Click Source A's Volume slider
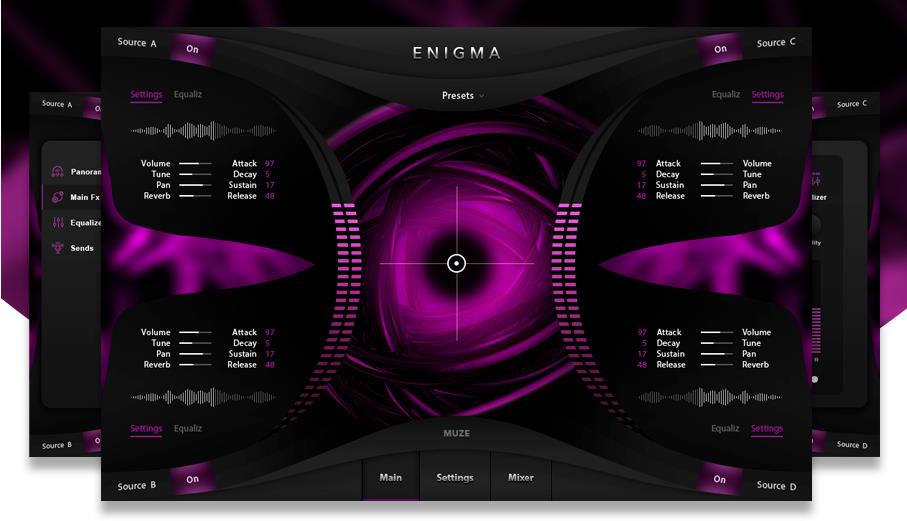The width and height of the screenshot is (907, 521). pyautogui.click(x=195, y=164)
